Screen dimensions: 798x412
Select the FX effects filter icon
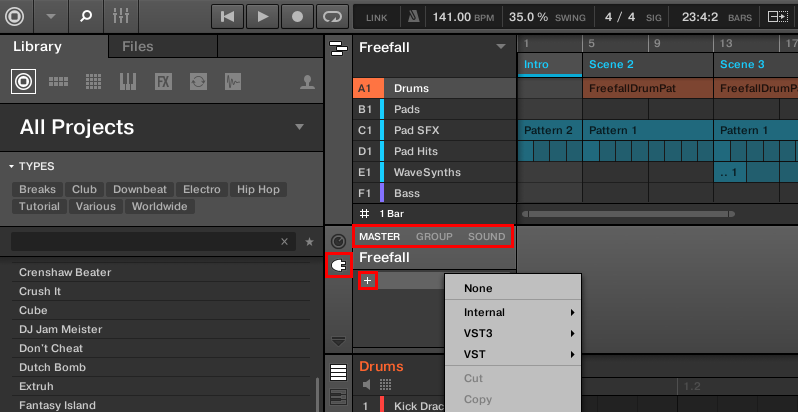(163, 81)
